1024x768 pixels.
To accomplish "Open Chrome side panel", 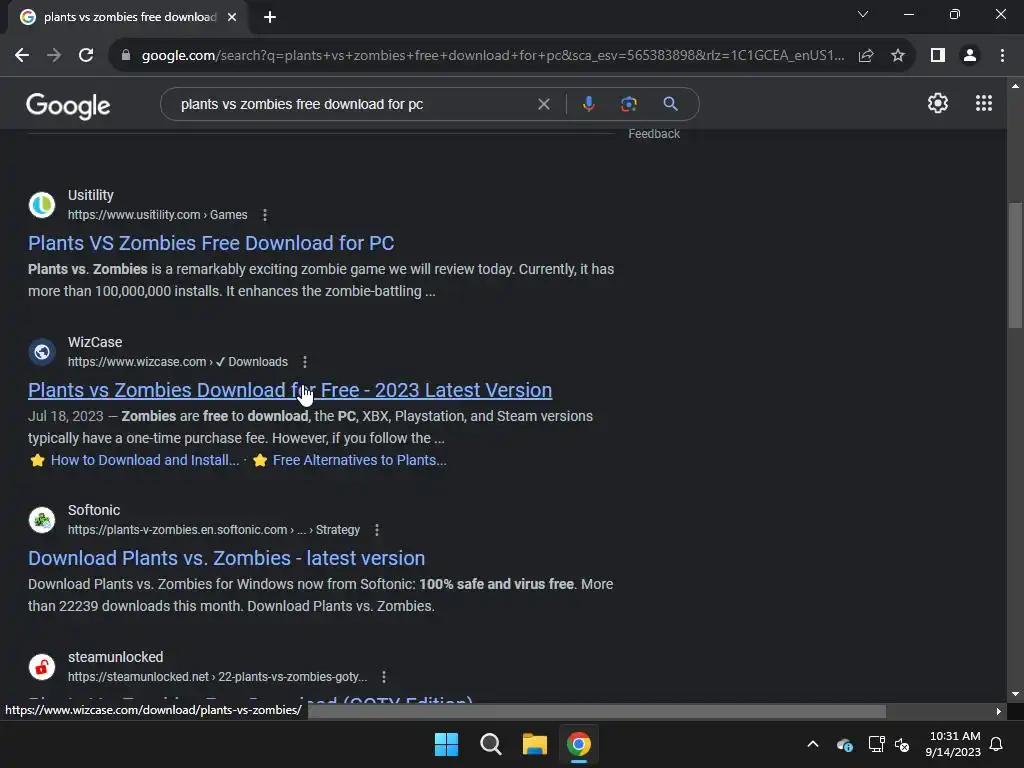I will (938, 56).
